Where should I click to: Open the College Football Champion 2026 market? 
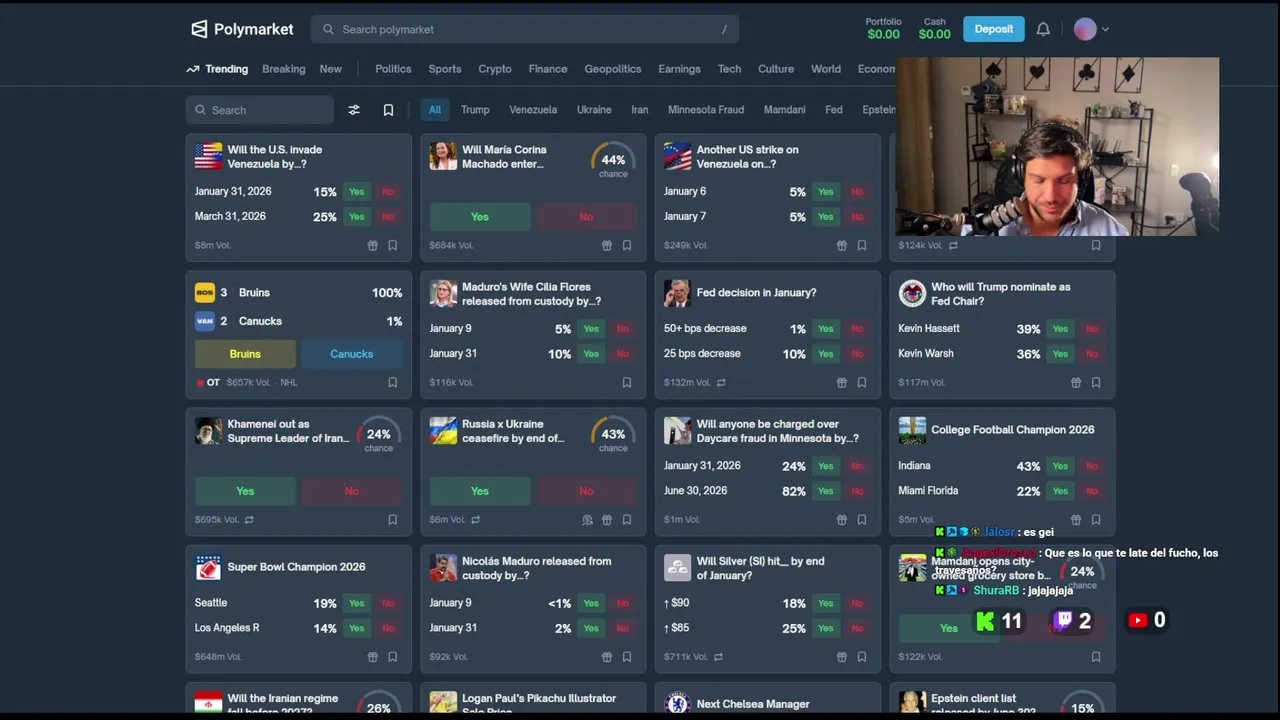click(1012, 430)
